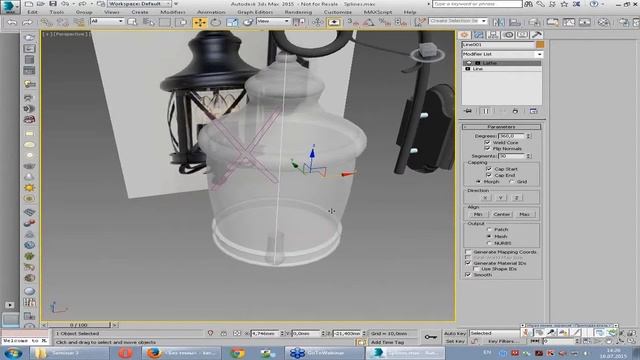The width and height of the screenshot is (640, 360).
Task: Select the Patch output radio button
Action: coord(489,229)
